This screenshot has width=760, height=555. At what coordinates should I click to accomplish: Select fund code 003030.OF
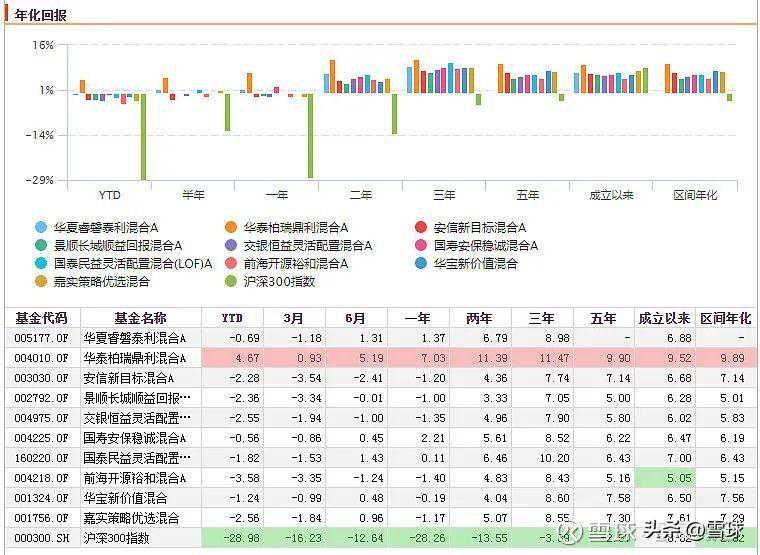click(x=42, y=378)
